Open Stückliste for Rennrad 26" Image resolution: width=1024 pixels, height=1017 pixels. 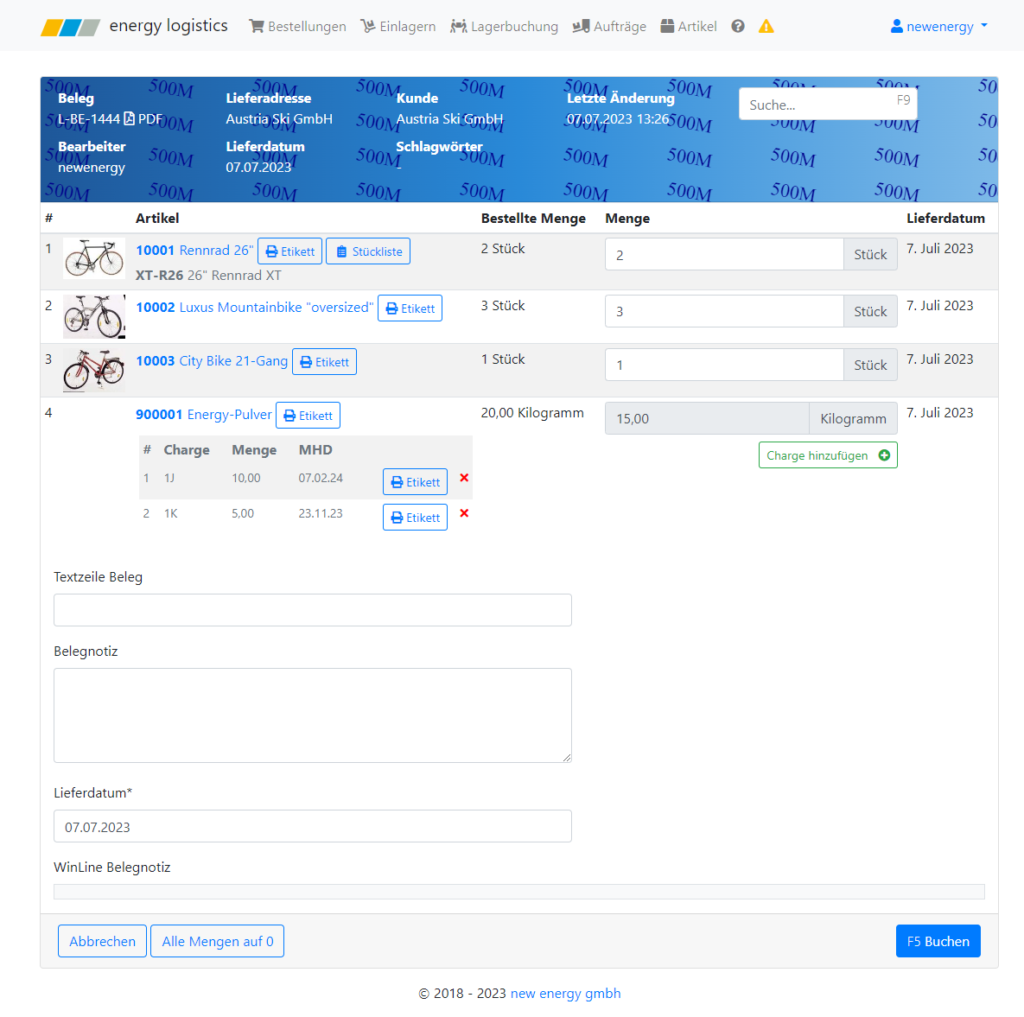click(368, 251)
